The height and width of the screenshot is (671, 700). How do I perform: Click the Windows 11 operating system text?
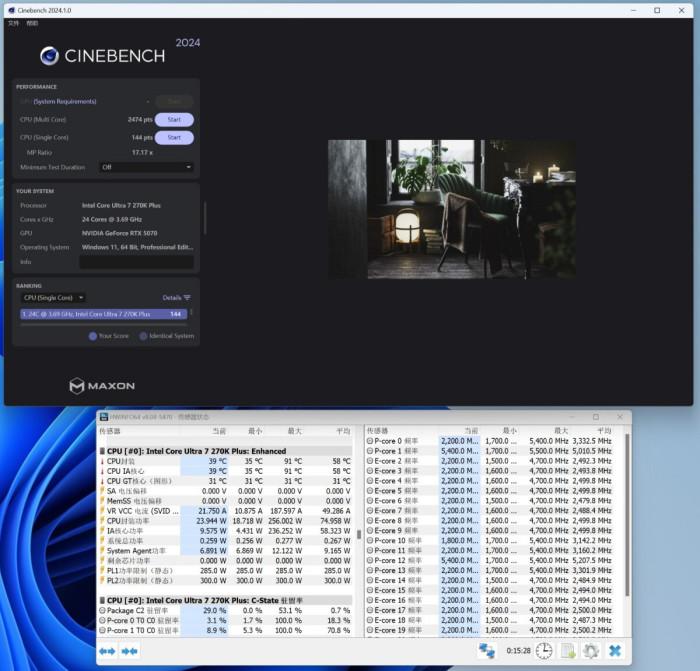[x=137, y=247]
